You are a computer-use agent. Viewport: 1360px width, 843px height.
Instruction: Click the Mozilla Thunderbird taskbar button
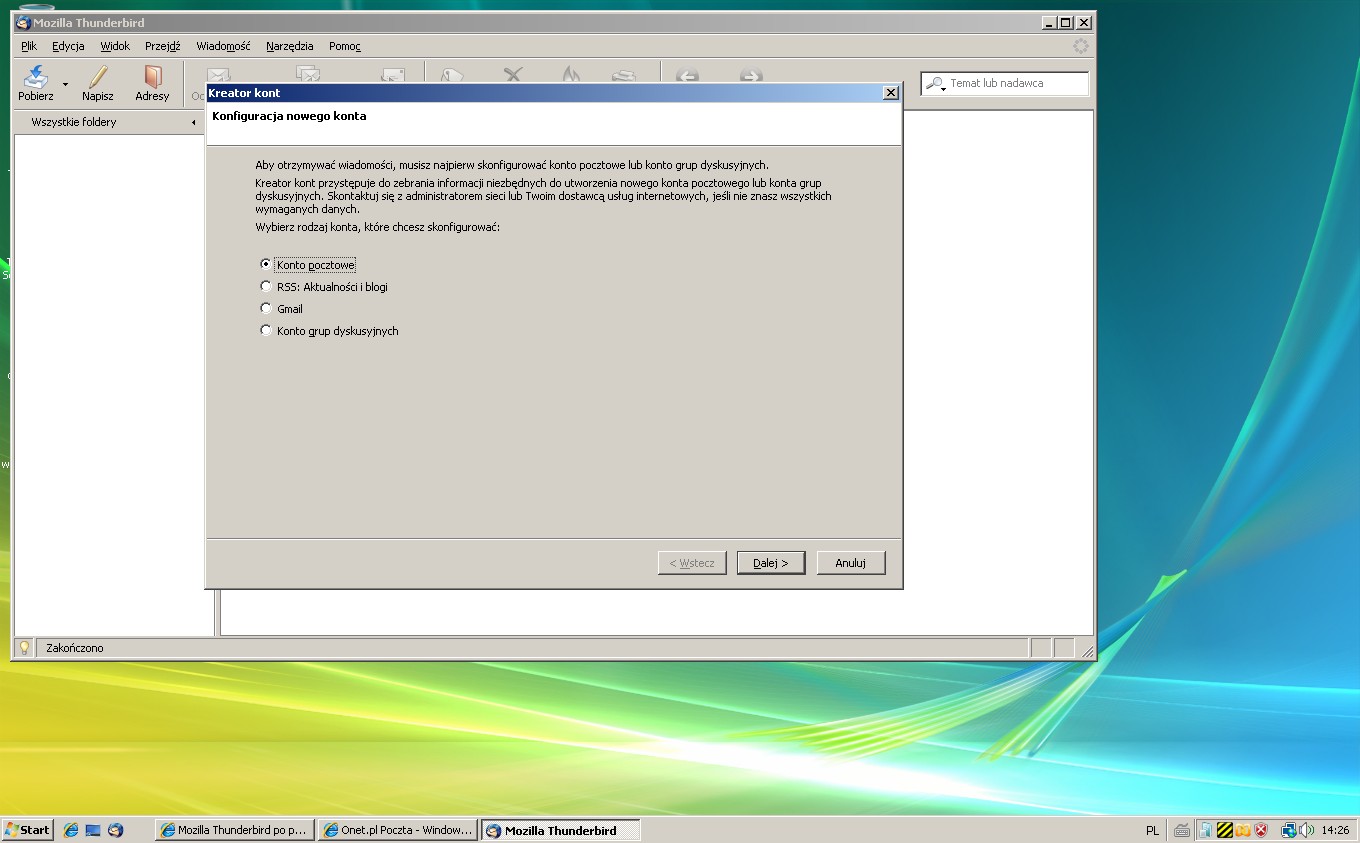(x=561, y=830)
